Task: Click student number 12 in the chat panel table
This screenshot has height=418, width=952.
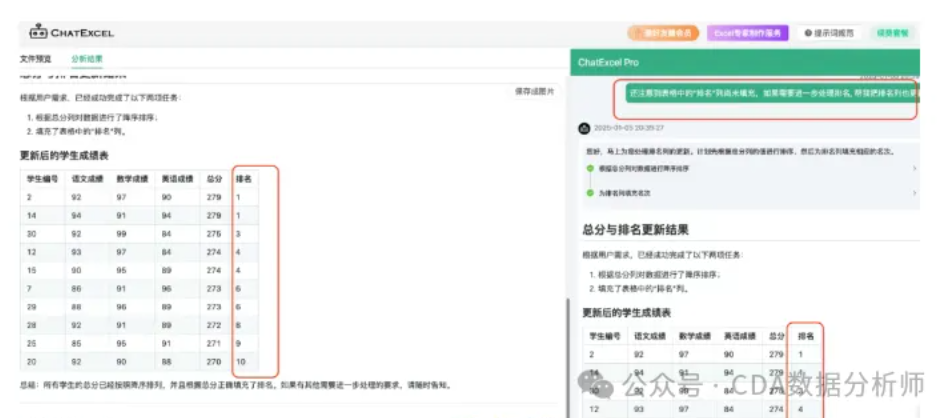Action: [x=594, y=409]
